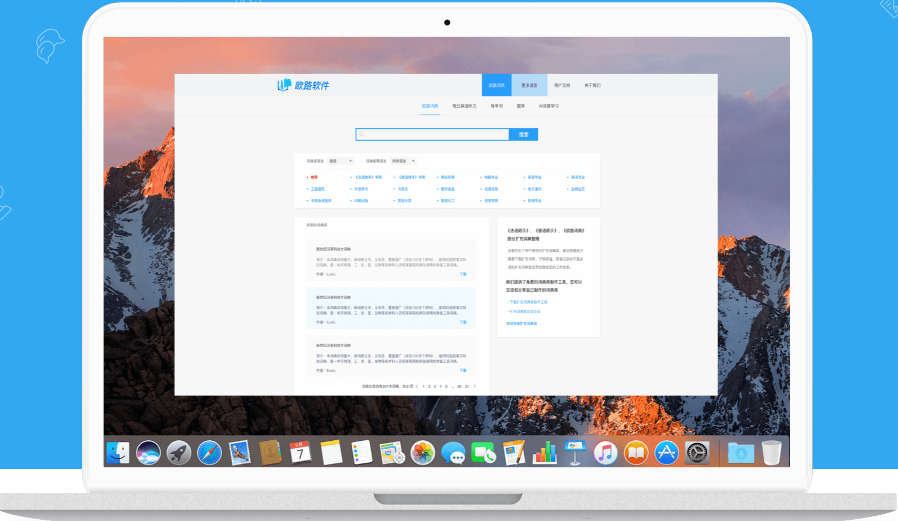Open Safari from the dock
The image size is (898, 521).
209,452
